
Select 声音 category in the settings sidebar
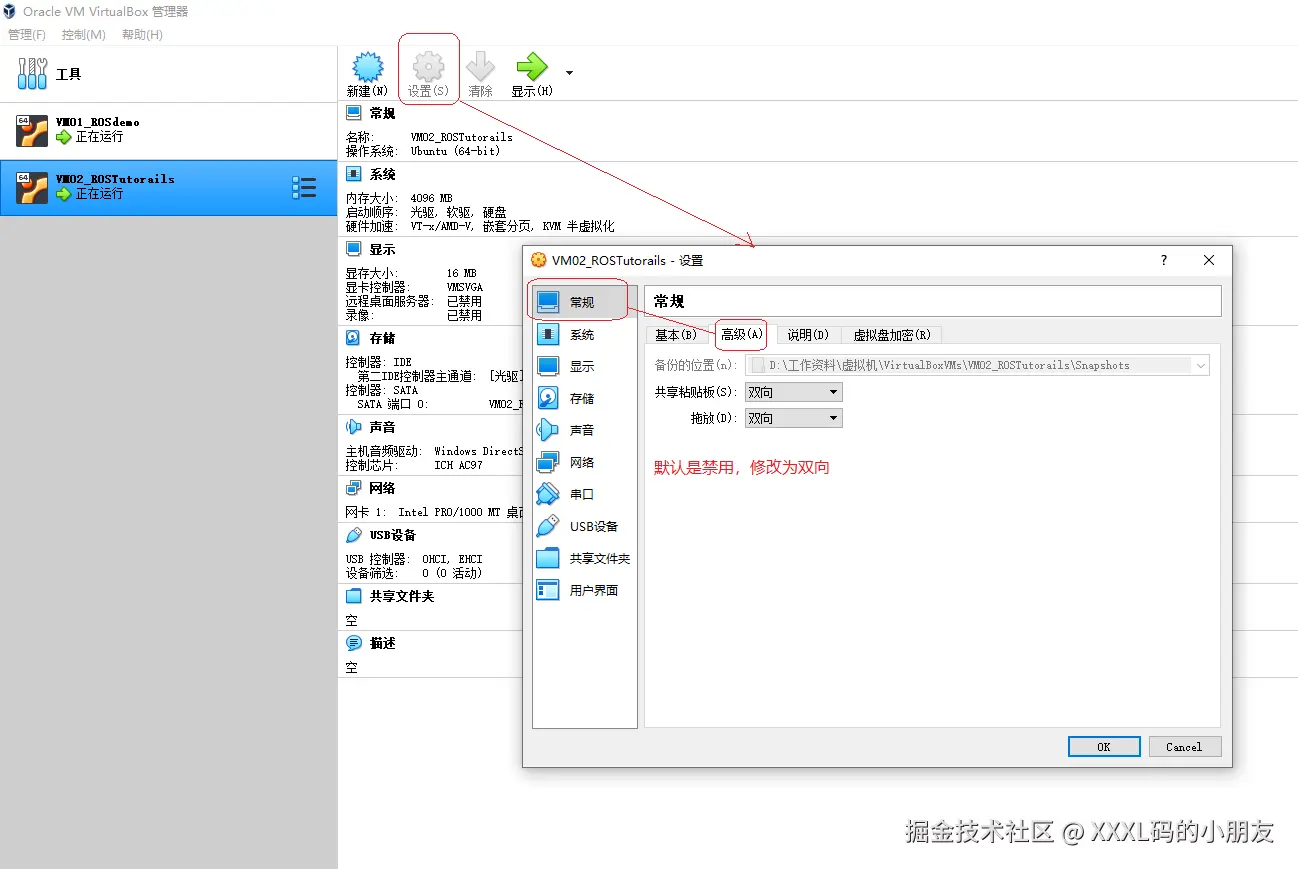[x=584, y=430]
